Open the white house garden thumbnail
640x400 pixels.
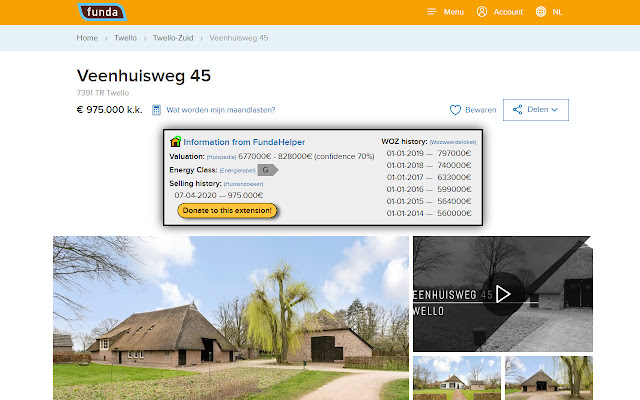coord(457,378)
